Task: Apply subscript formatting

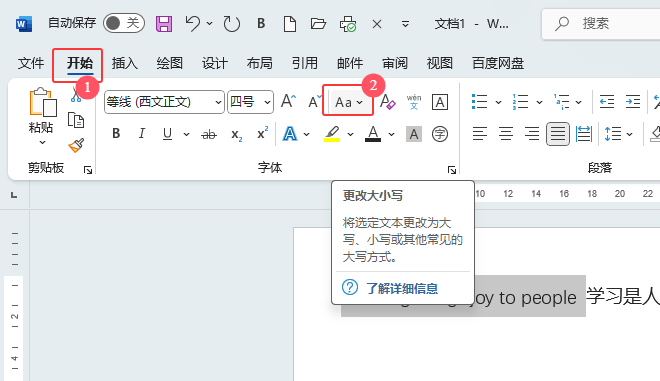Action: 237,135
